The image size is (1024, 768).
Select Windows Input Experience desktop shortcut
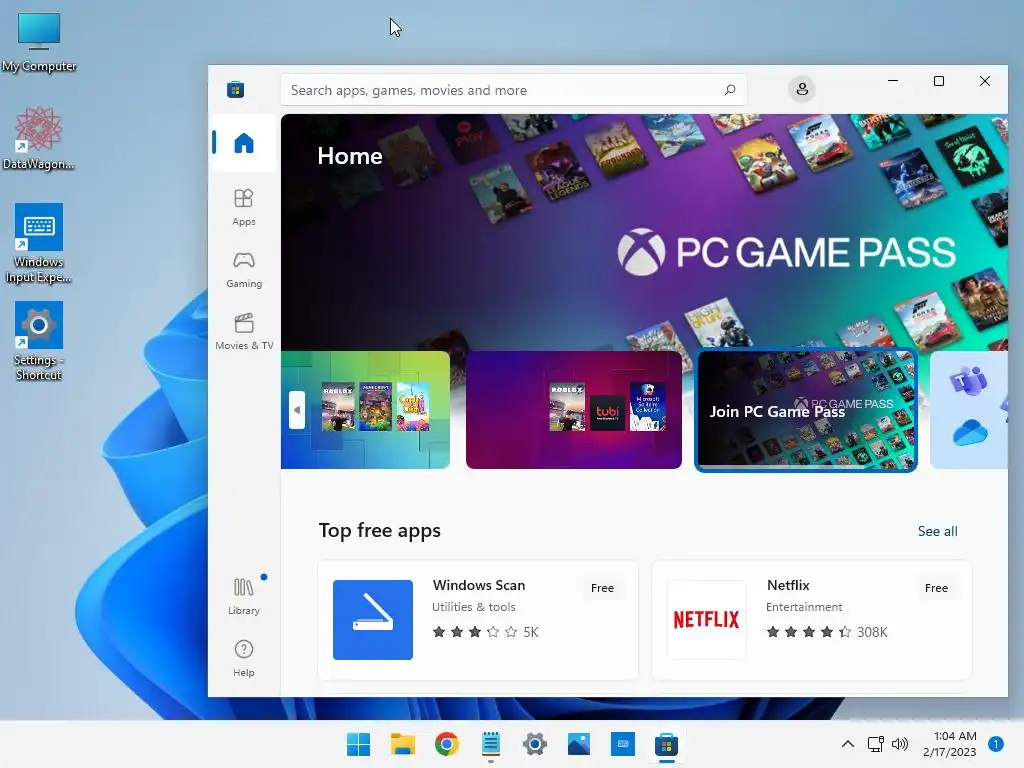pos(39,244)
